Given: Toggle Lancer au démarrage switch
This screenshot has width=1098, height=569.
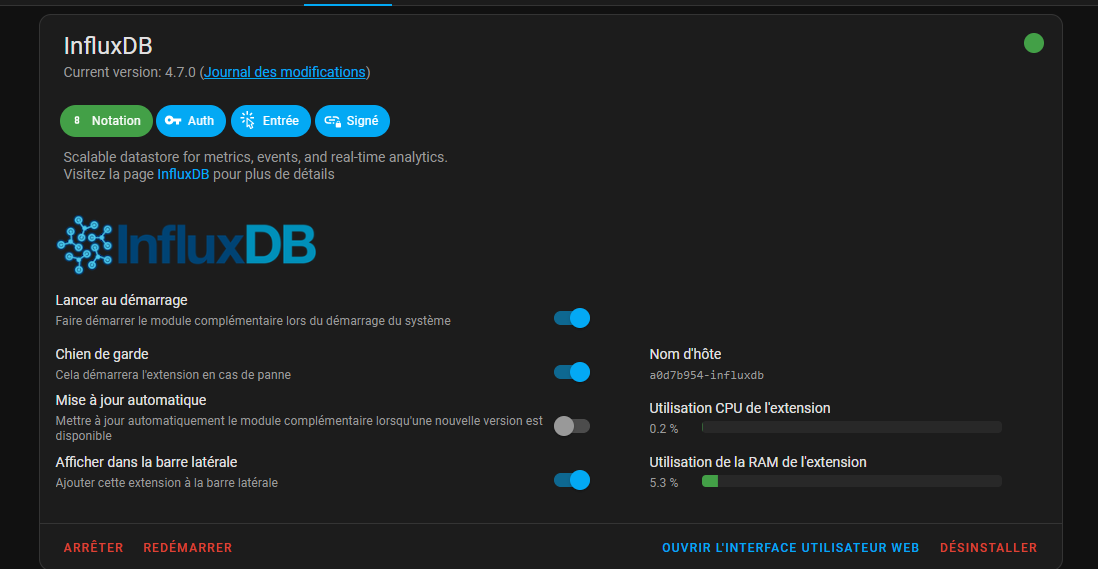Looking at the screenshot, I should [572, 318].
